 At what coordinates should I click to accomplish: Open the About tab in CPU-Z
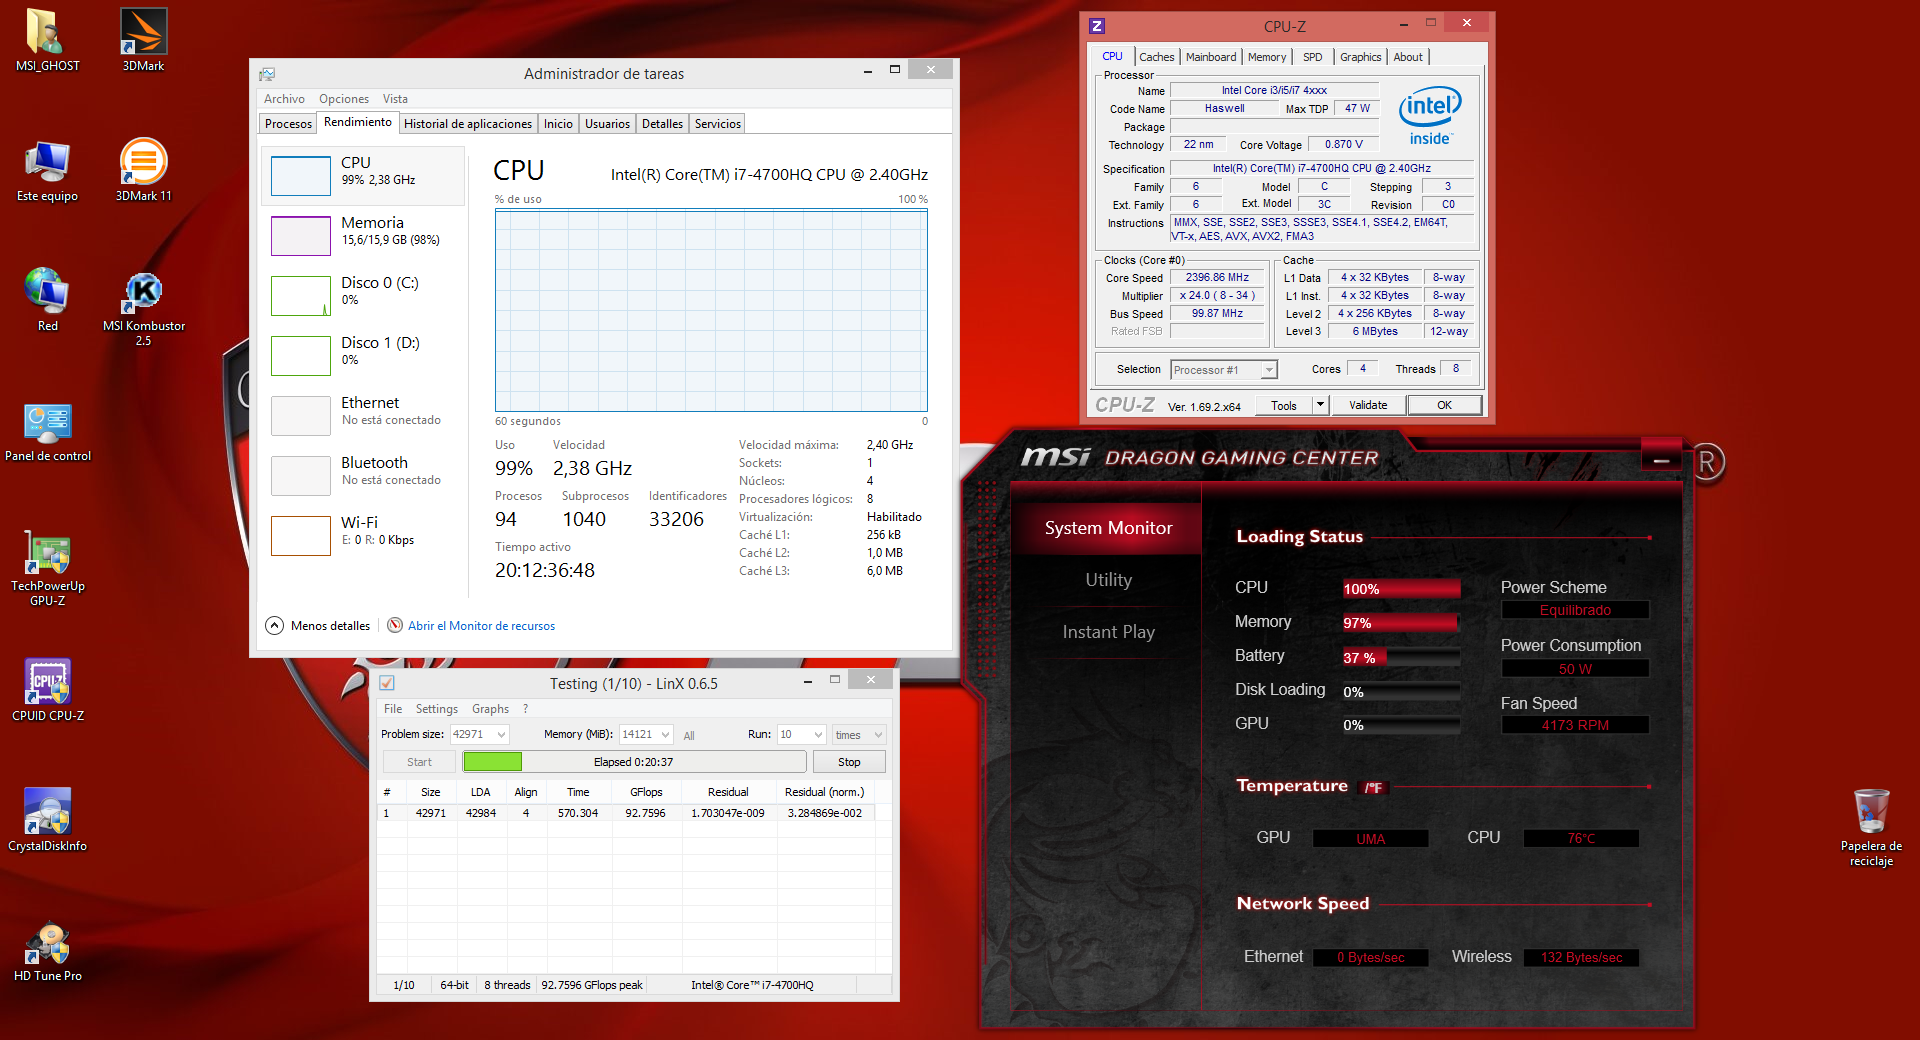point(1408,57)
